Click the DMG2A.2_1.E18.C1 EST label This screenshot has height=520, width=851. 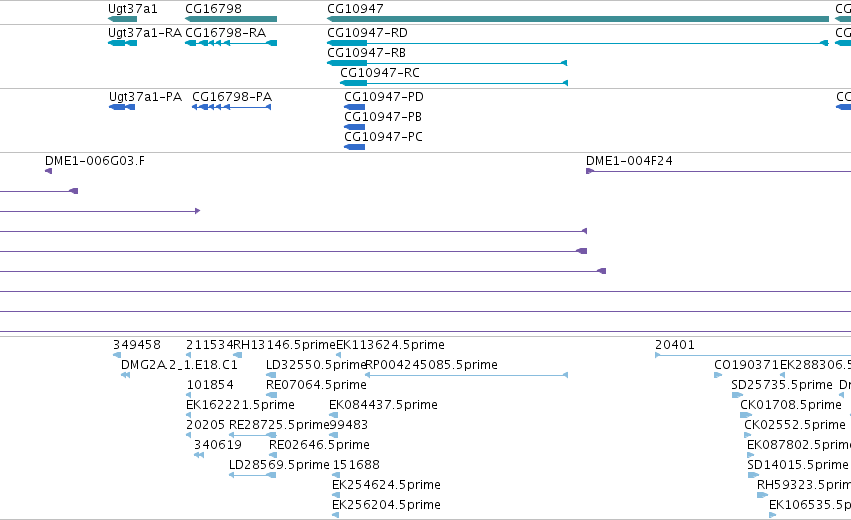[179, 365]
